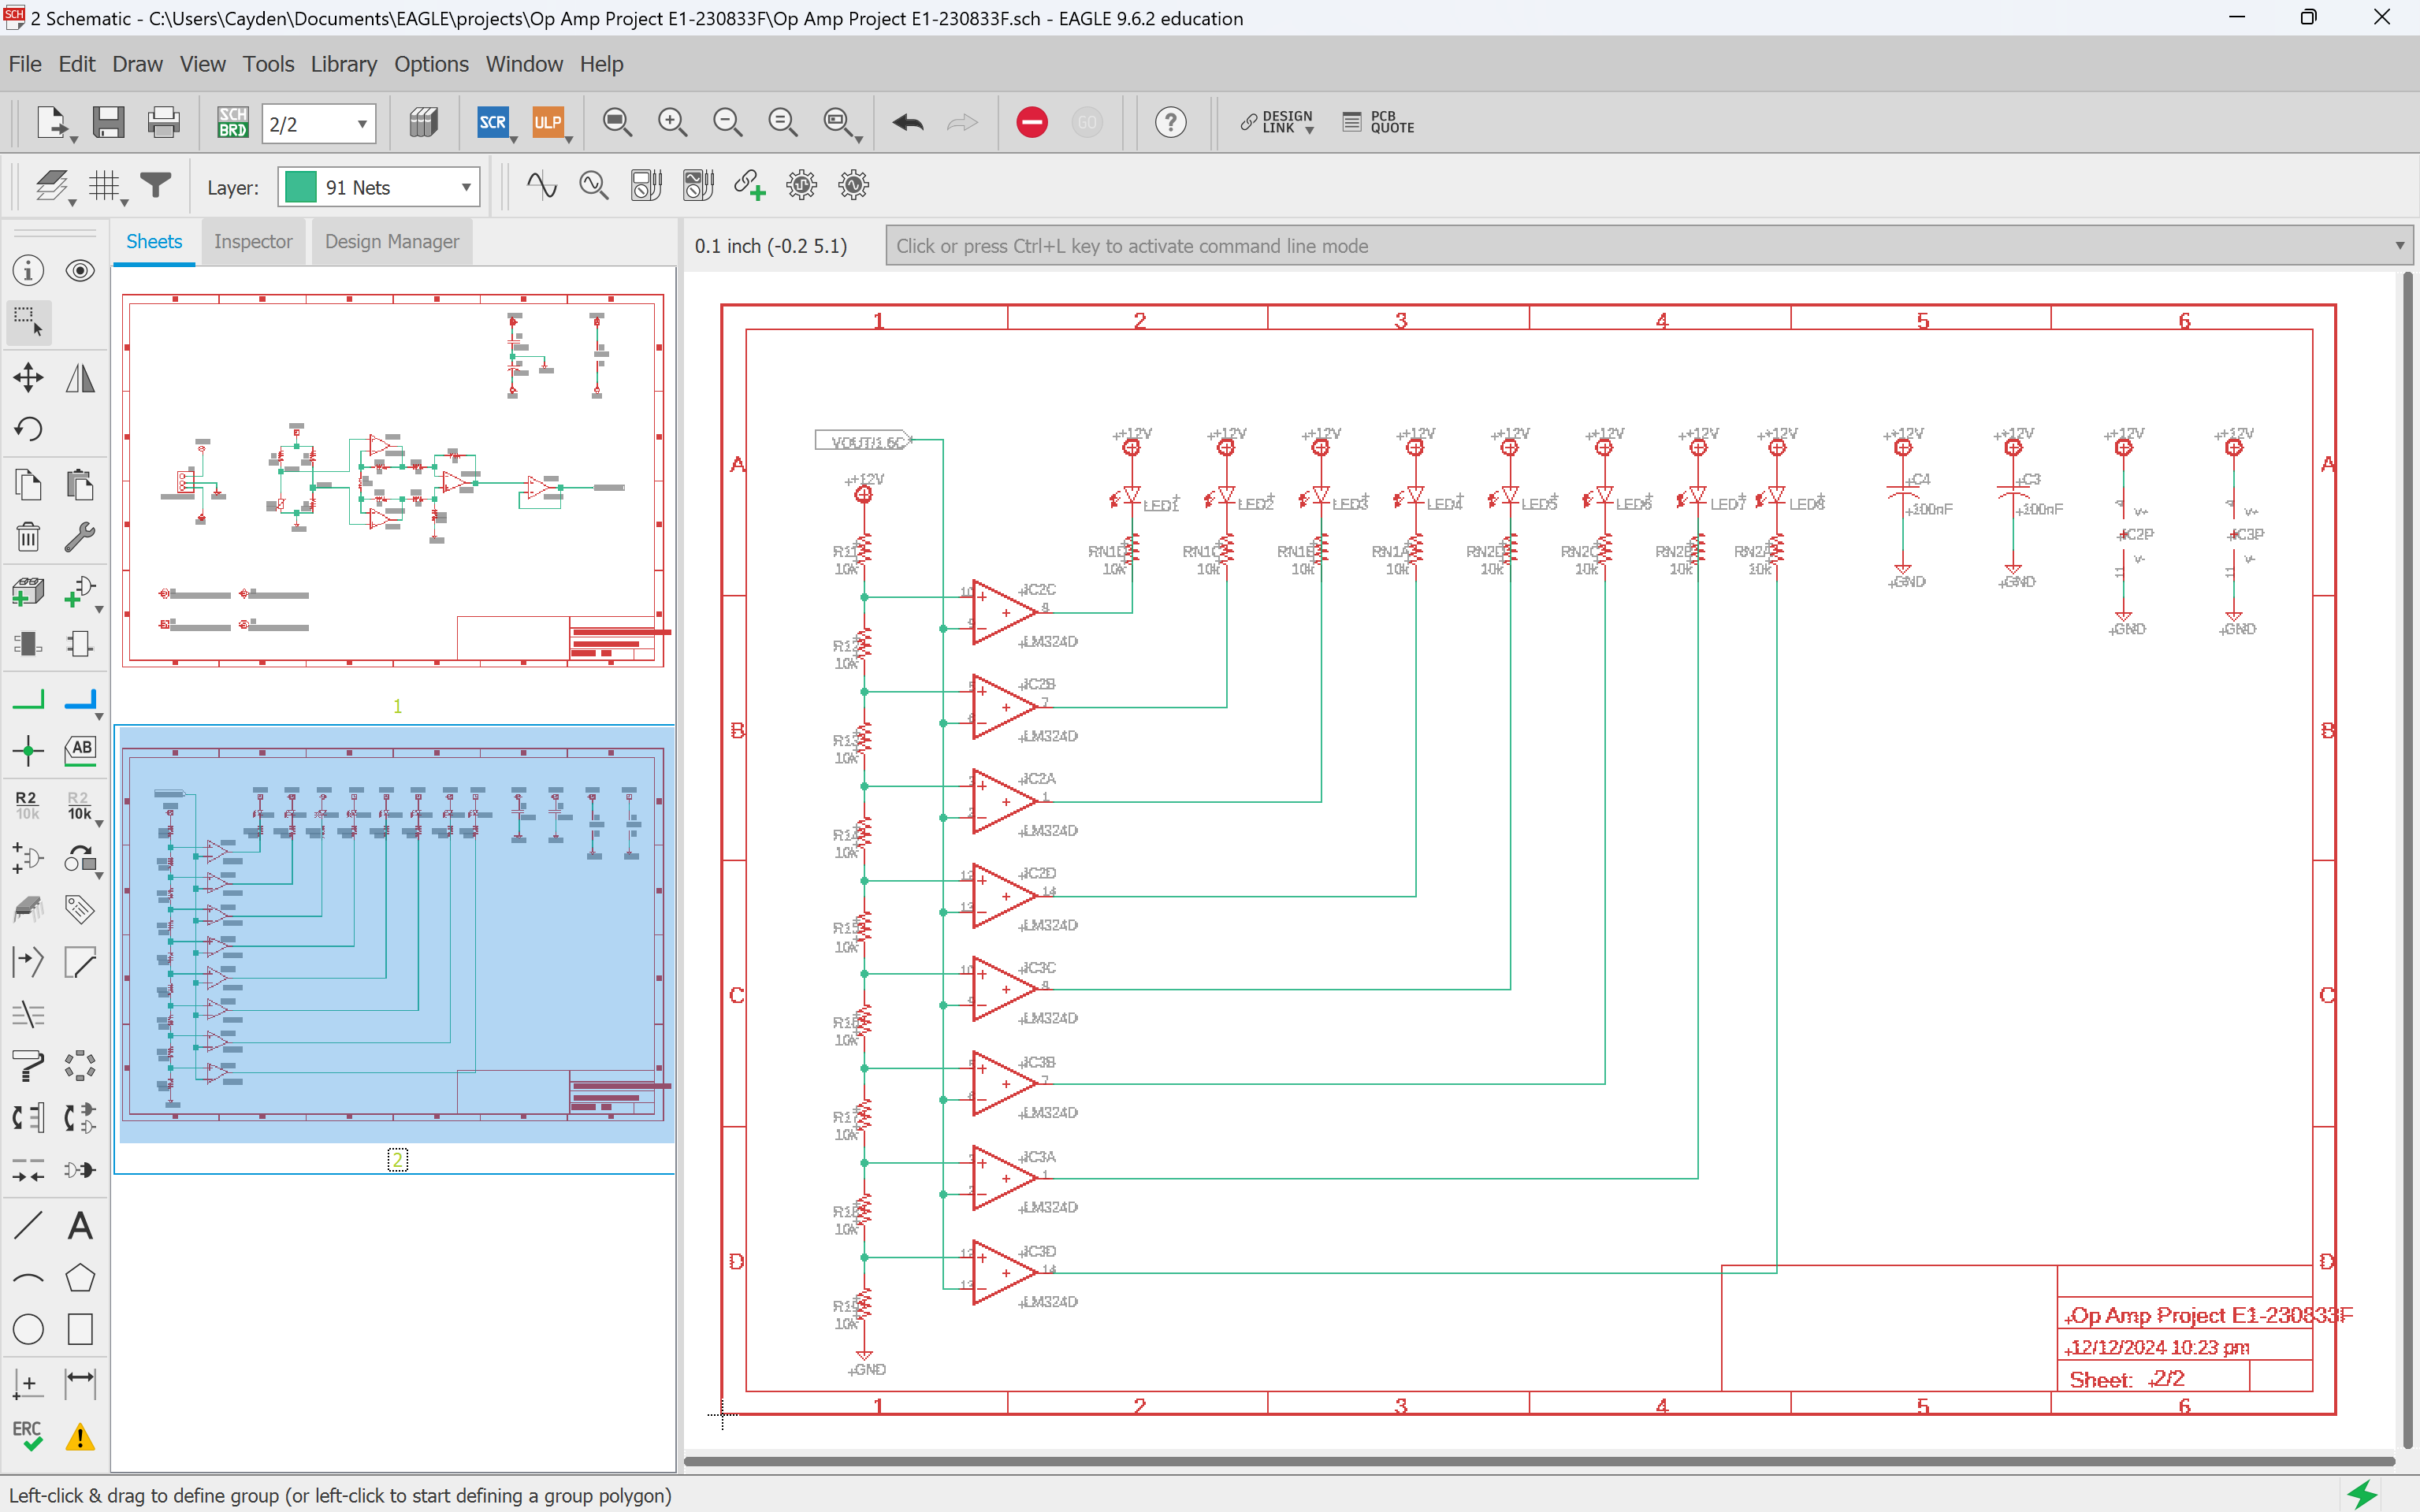Click the Zoom out magnifier icon

727,123
